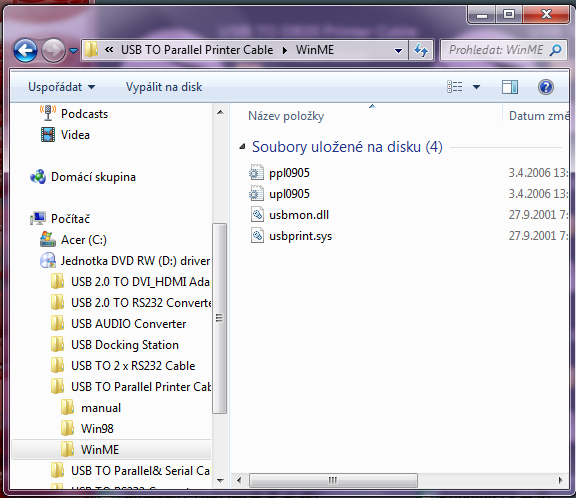Focus the Prohledat: WinME search box
The image size is (576, 498).
tap(496, 50)
